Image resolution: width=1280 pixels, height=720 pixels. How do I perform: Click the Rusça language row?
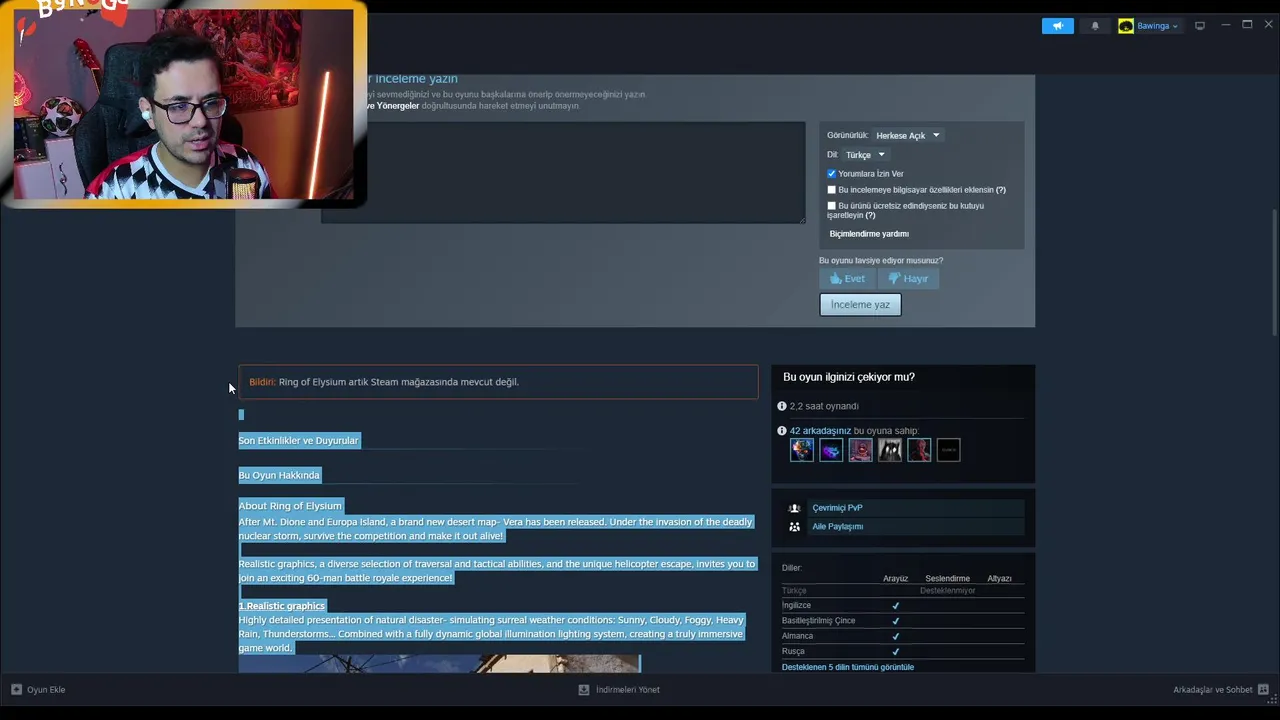point(902,652)
